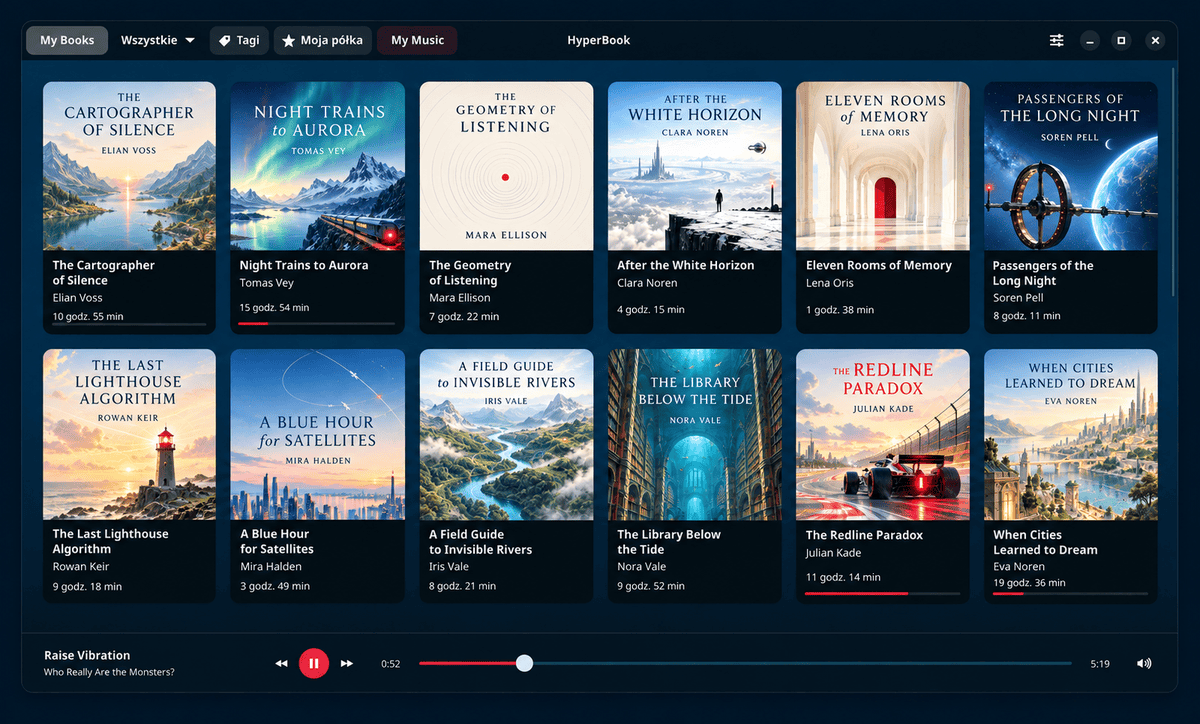Open Moja półka star shelf
1200x724 pixels.
point(322,40)
